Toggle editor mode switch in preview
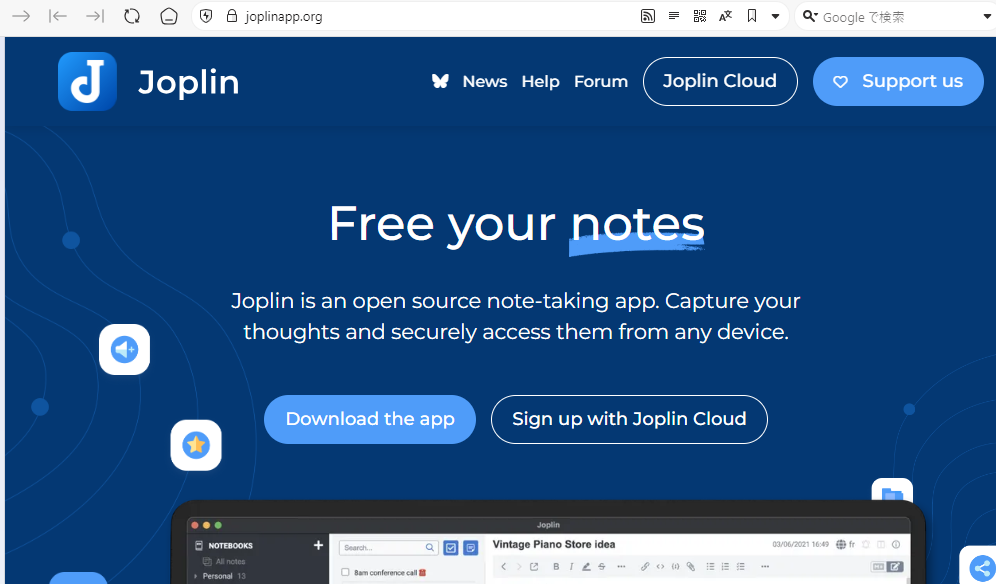Image resolution: width=996 pixels, height=584 pixels. (887, 566)
